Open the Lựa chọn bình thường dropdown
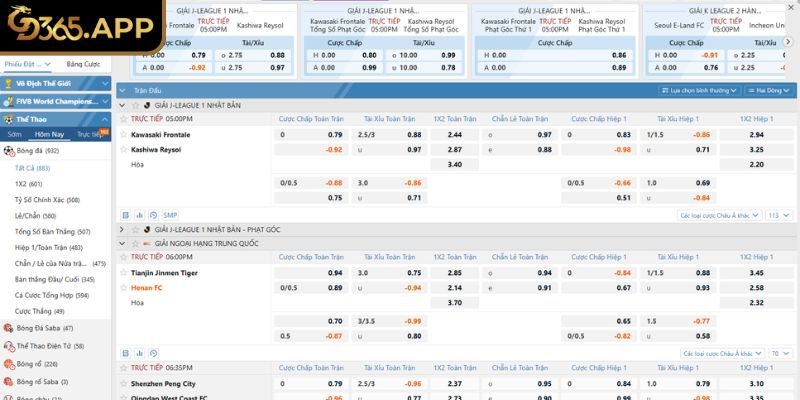 point(704,90)
